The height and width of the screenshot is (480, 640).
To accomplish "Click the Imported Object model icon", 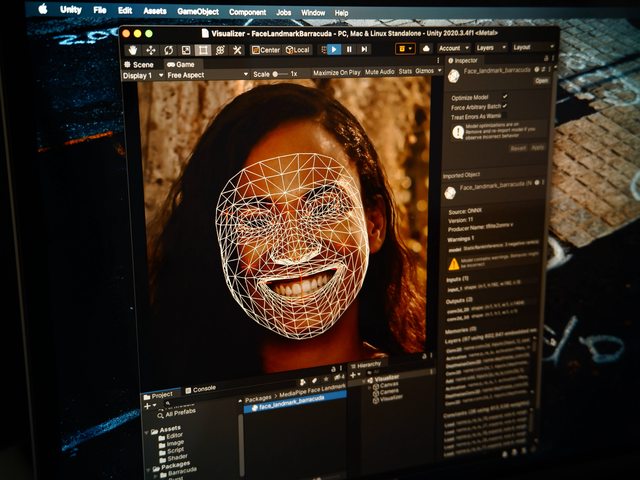I will click(x=450, y=193).
